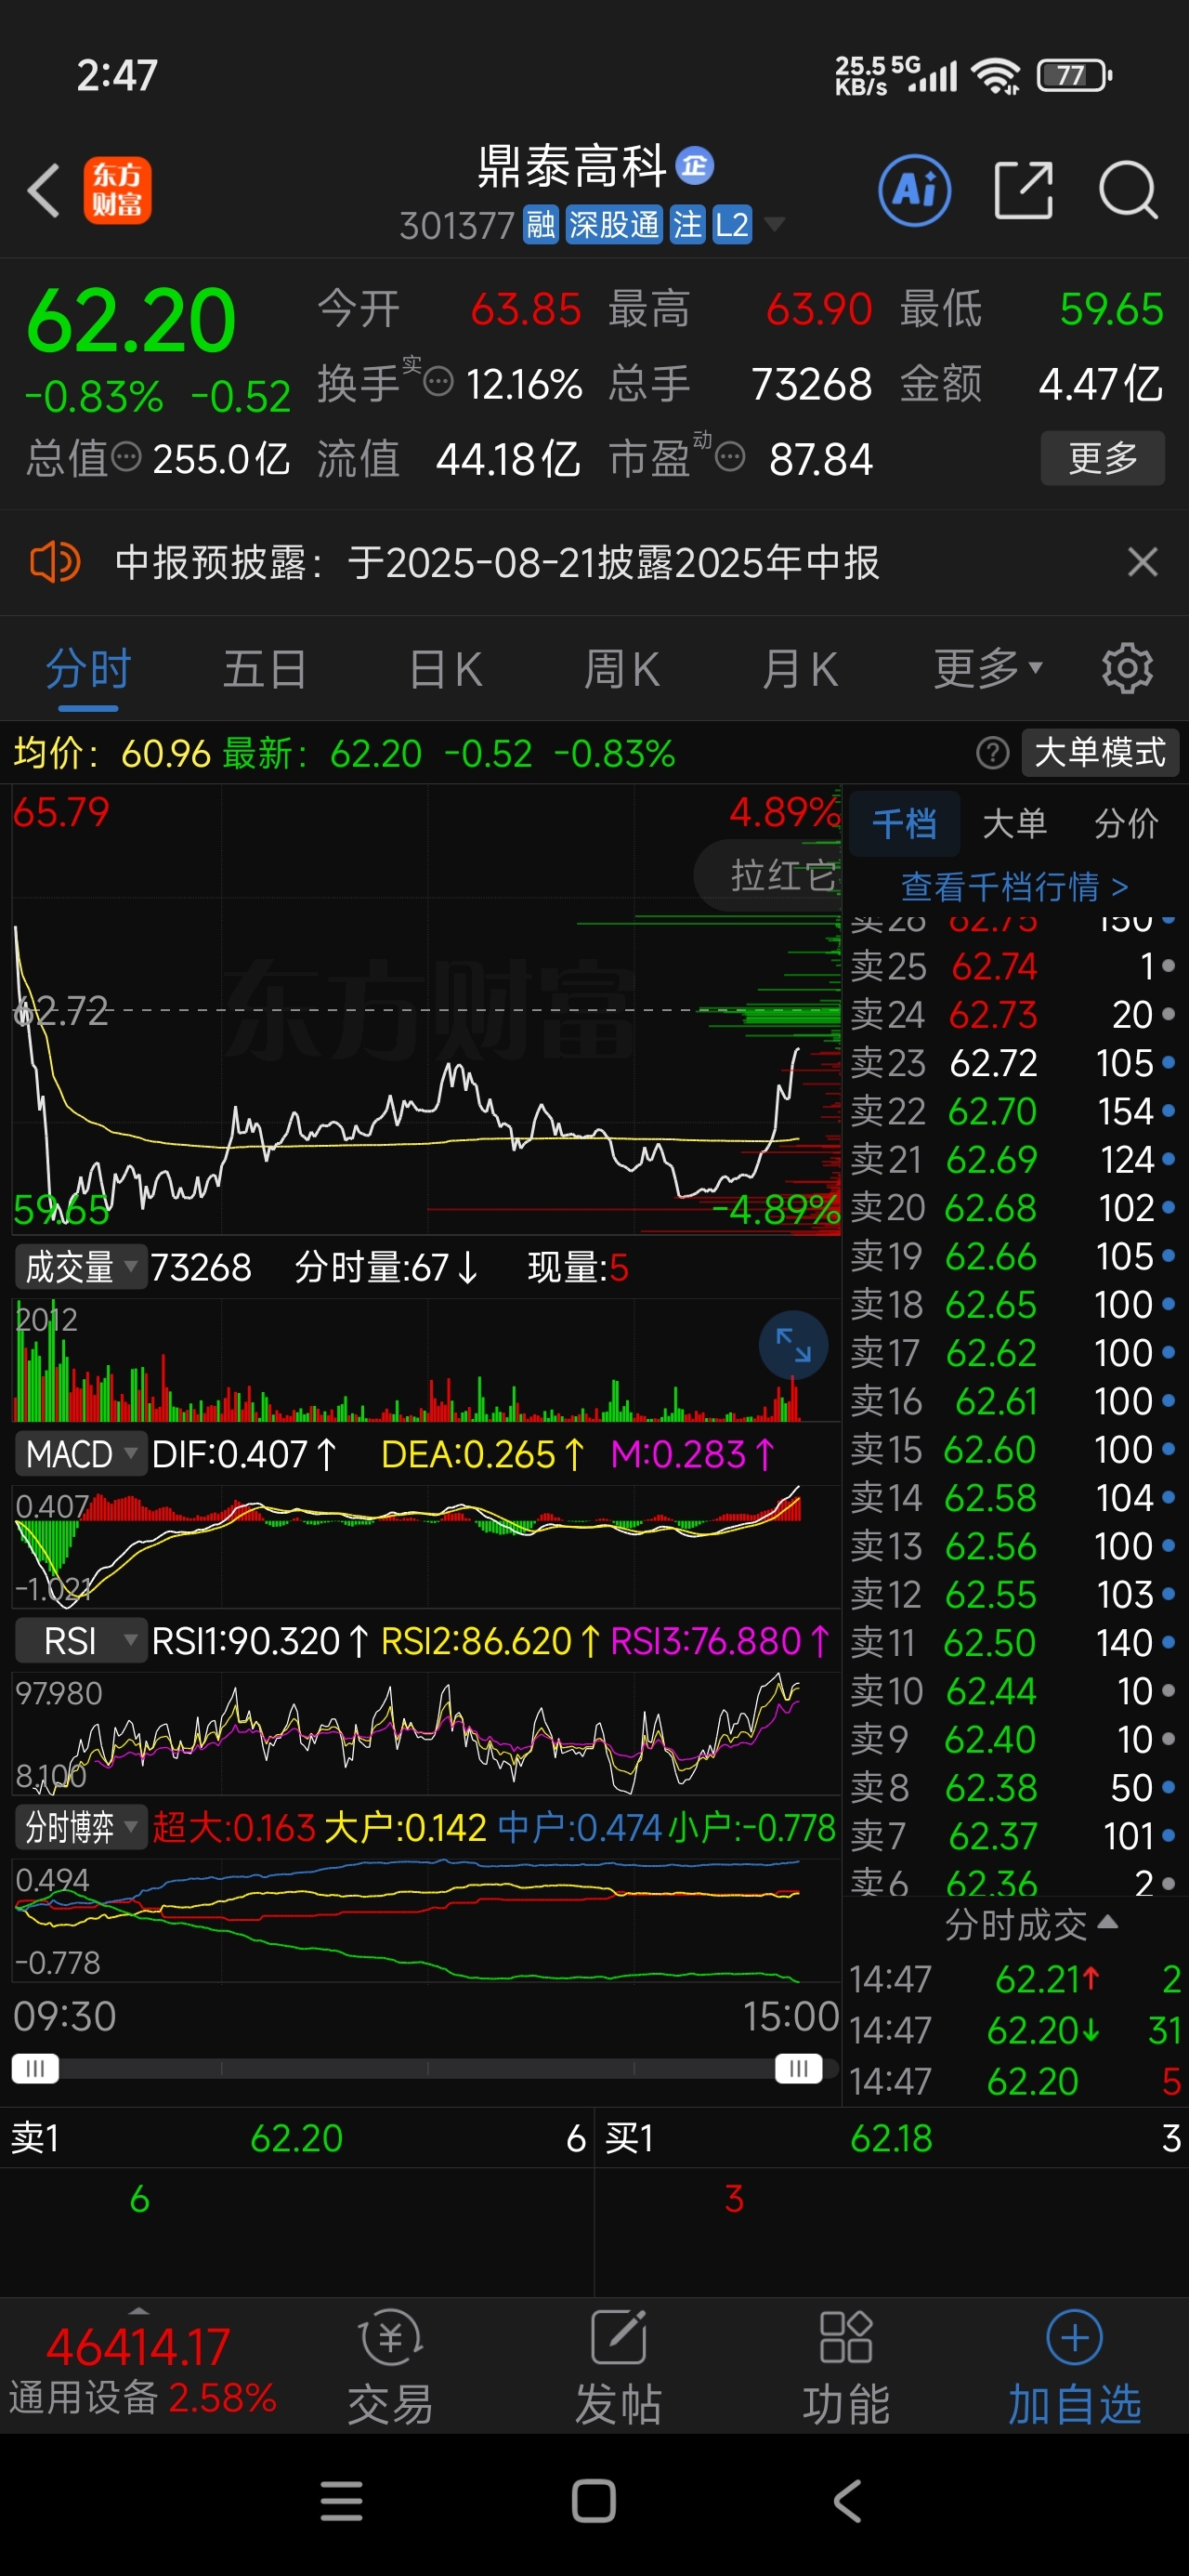Screen dimensions: 1189x2576
Task: Open stock search magnifier icon
Action: [x=1128, y=190]
